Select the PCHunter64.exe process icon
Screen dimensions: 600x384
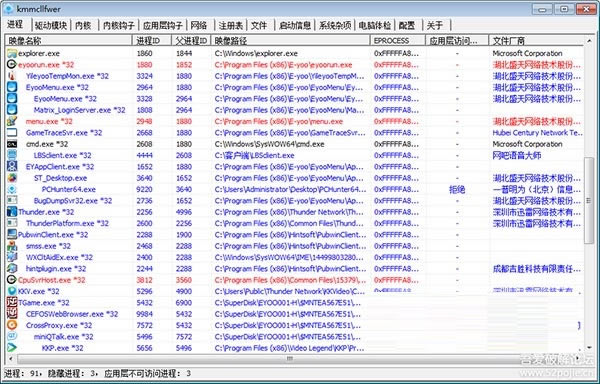tap(12, 189)
